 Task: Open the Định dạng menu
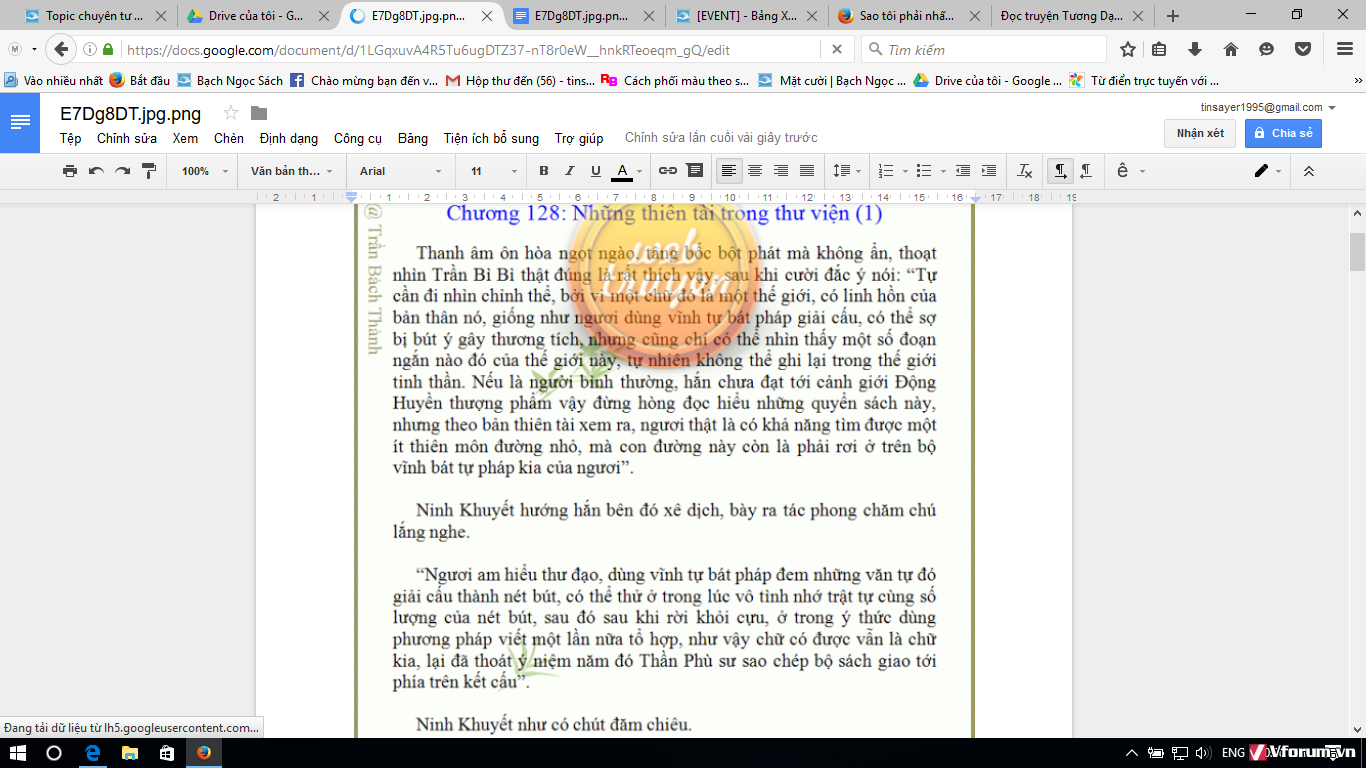pos(288,139)
